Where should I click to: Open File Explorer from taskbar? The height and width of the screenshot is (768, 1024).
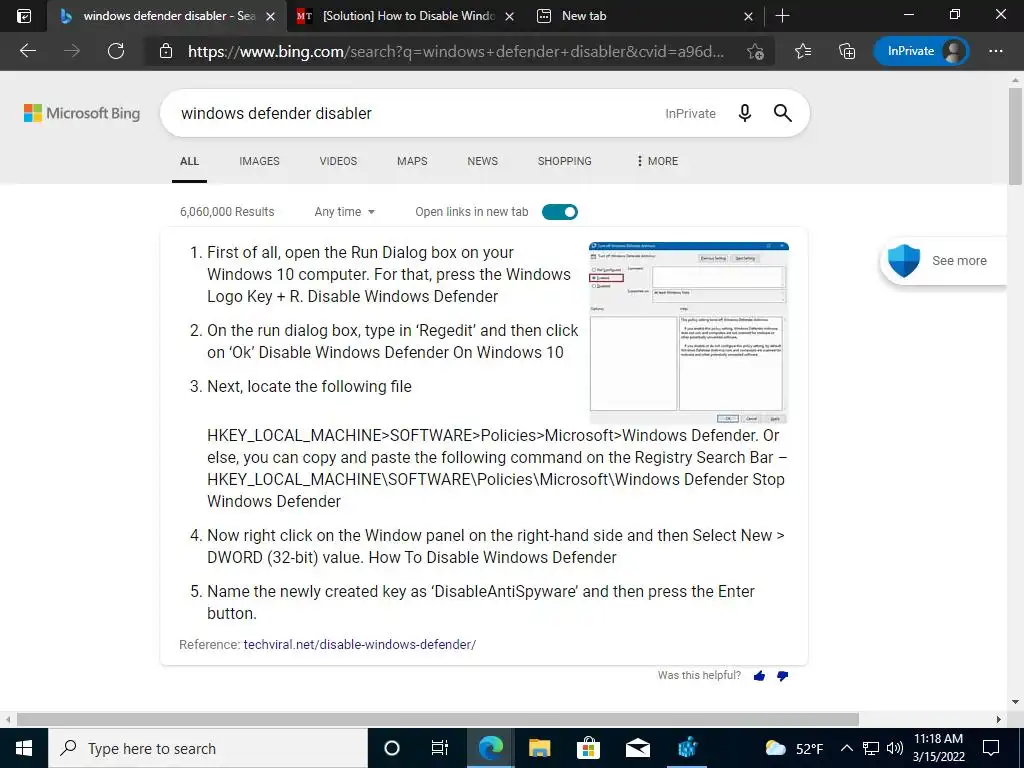pyautogui.click(x=539, y=748)
